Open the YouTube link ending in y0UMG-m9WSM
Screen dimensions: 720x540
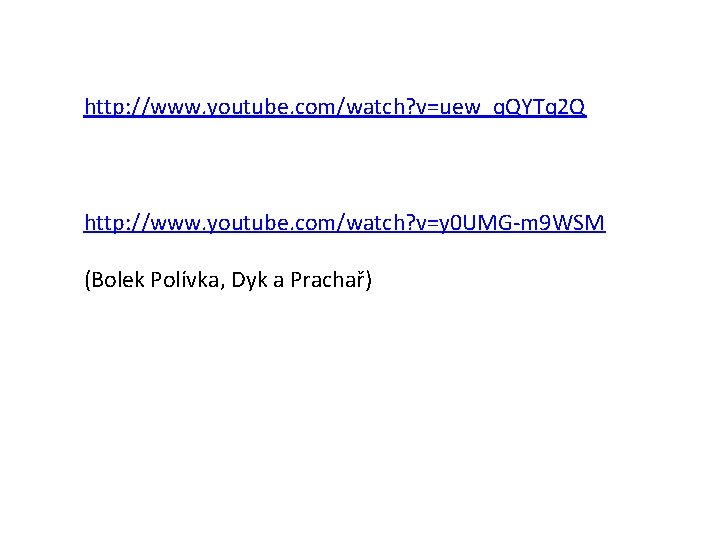point(344,223)
